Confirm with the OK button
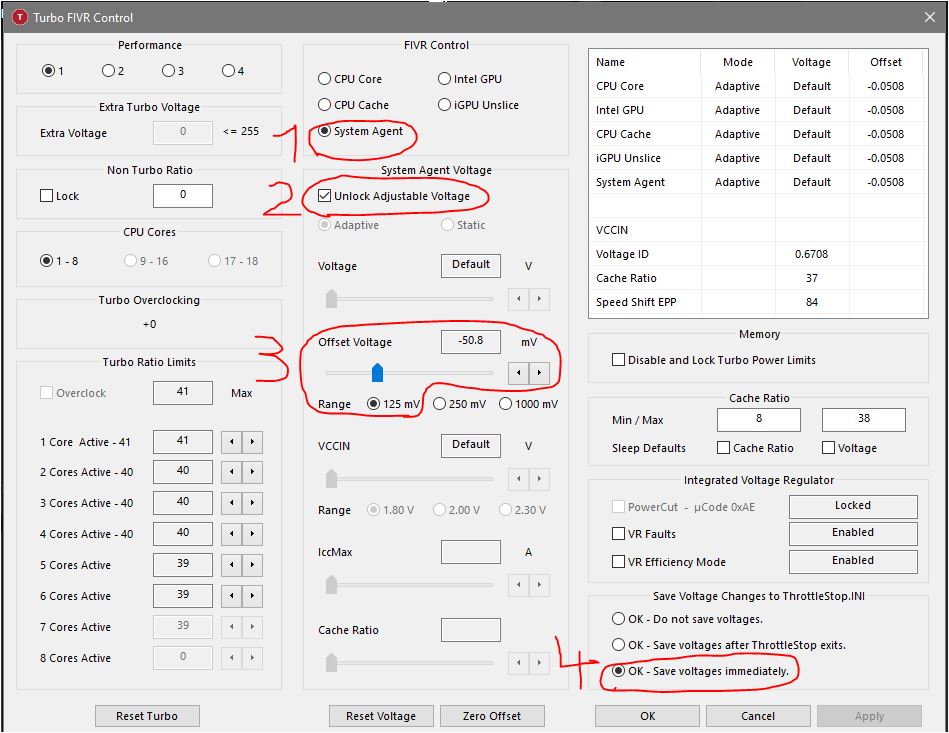The width and height of the screenshot is (949, 733). (x=647, y=716)
